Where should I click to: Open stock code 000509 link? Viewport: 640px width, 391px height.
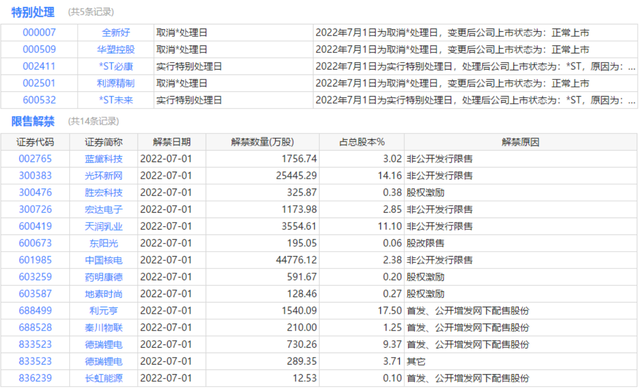coord(39,49)
